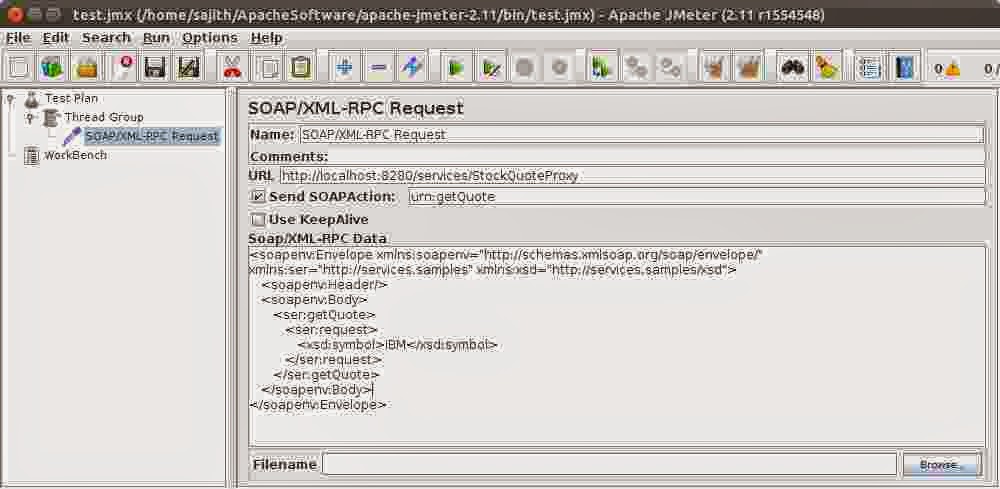Image resolution: width=1000 pixels, height=489 pixels.
Task: Open the File menu
Action: click(18, 38)
